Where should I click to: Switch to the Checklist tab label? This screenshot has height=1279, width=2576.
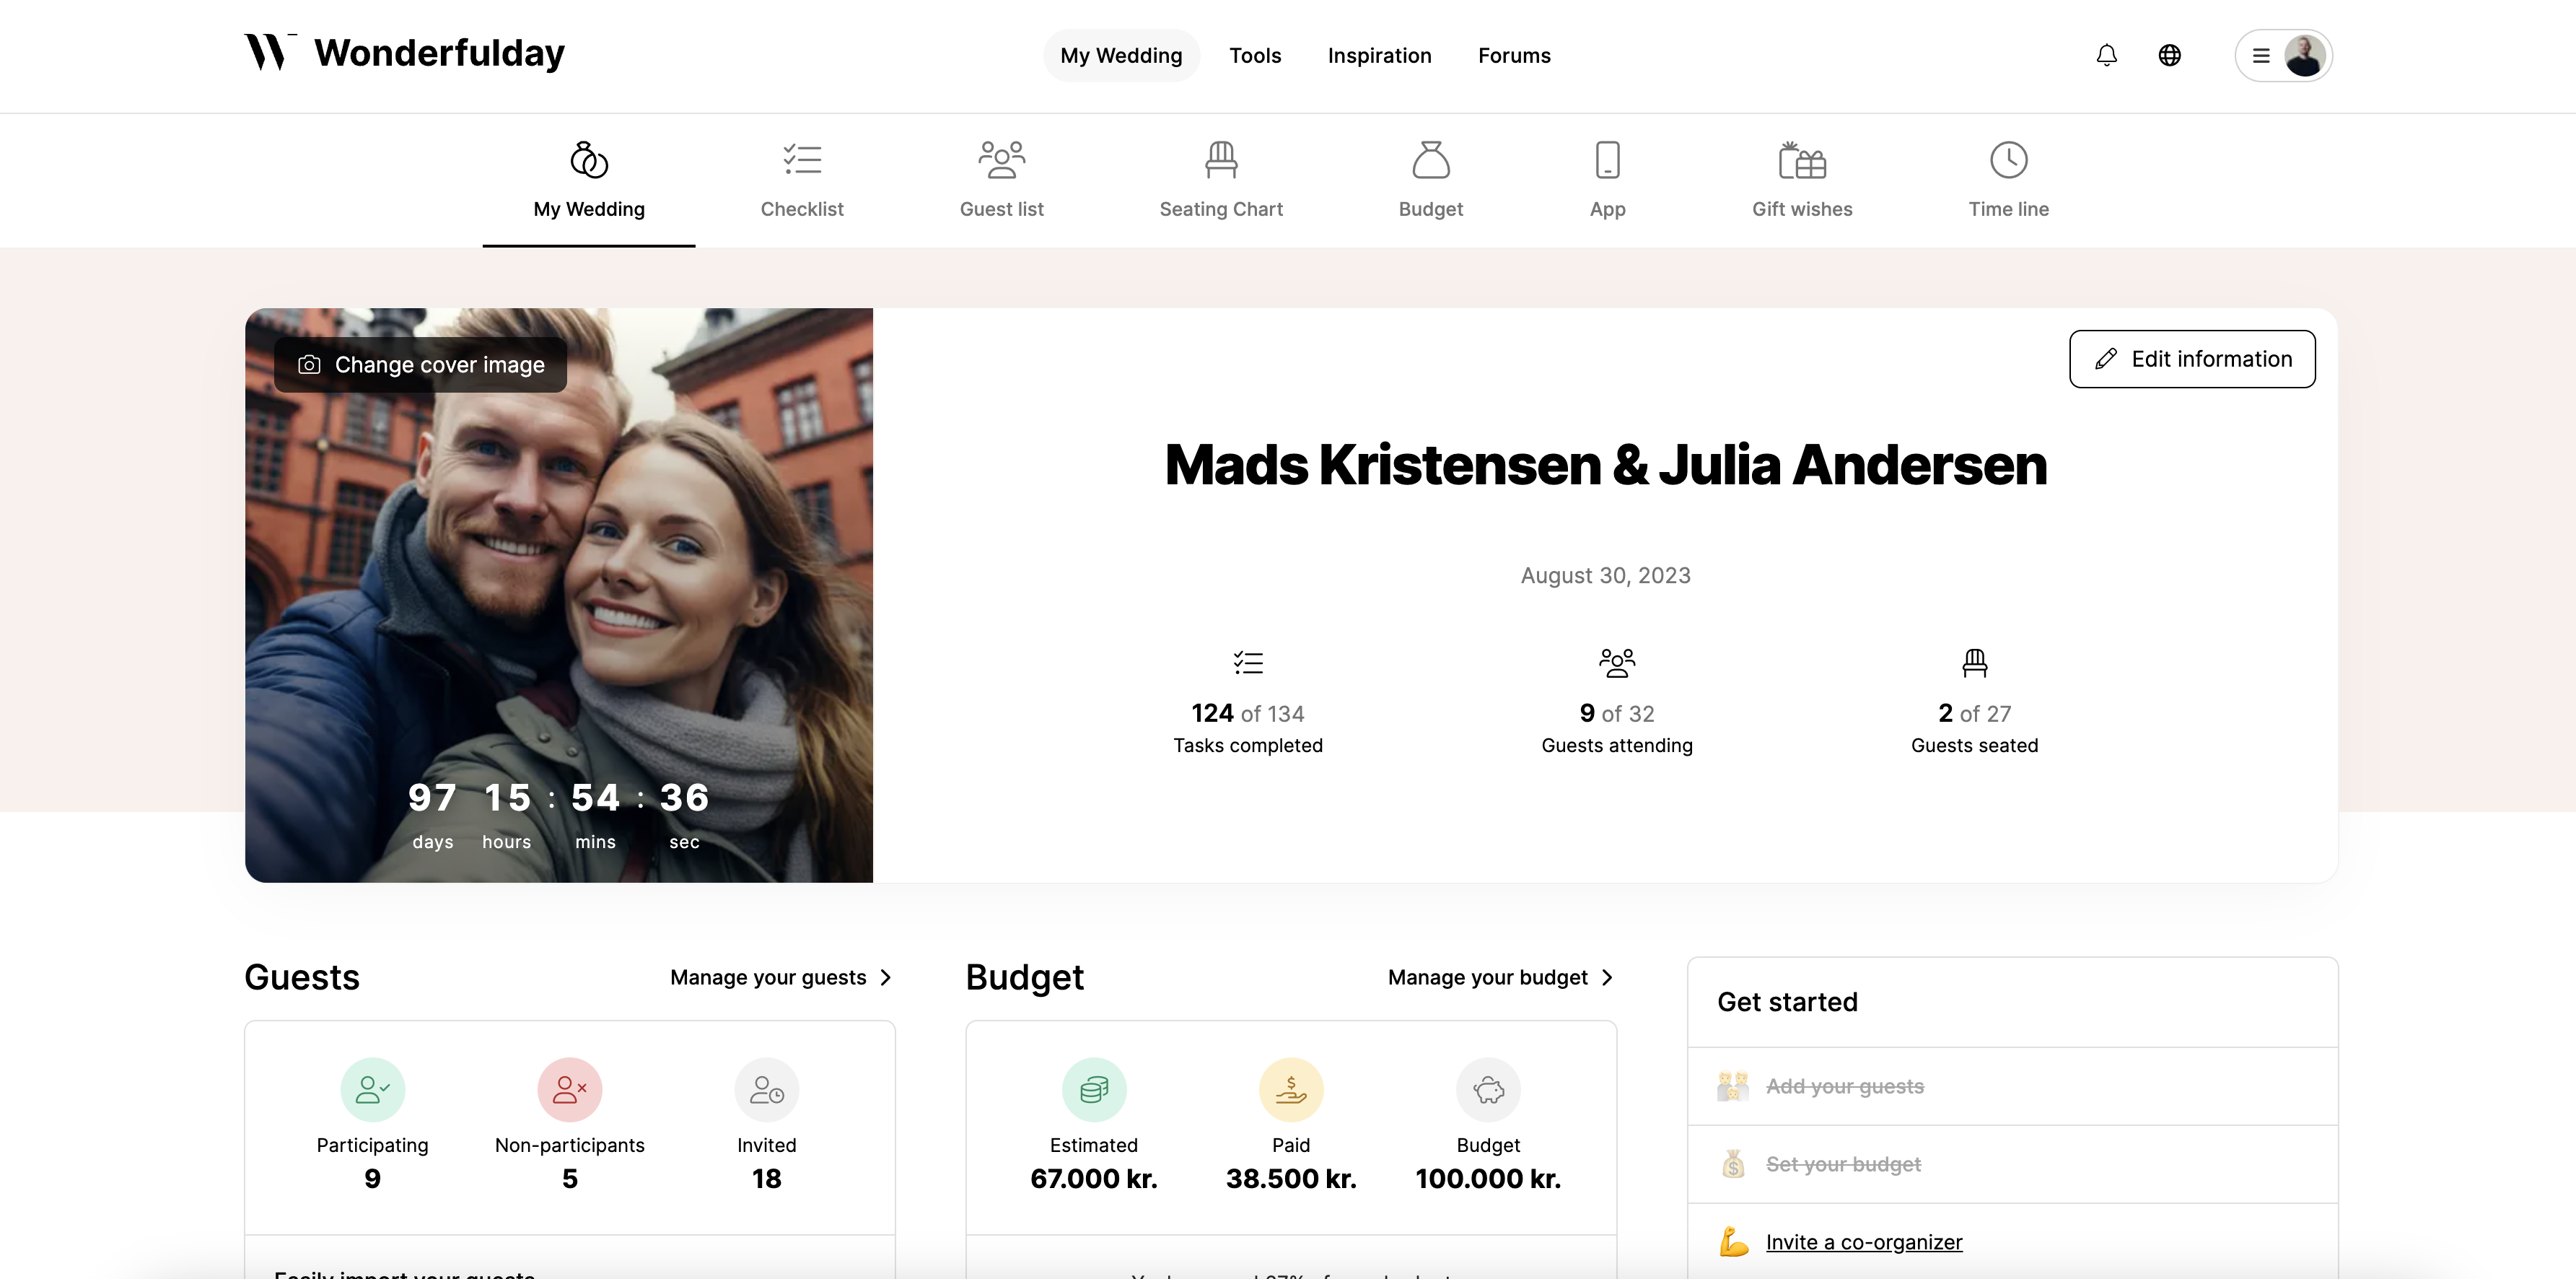802,209
